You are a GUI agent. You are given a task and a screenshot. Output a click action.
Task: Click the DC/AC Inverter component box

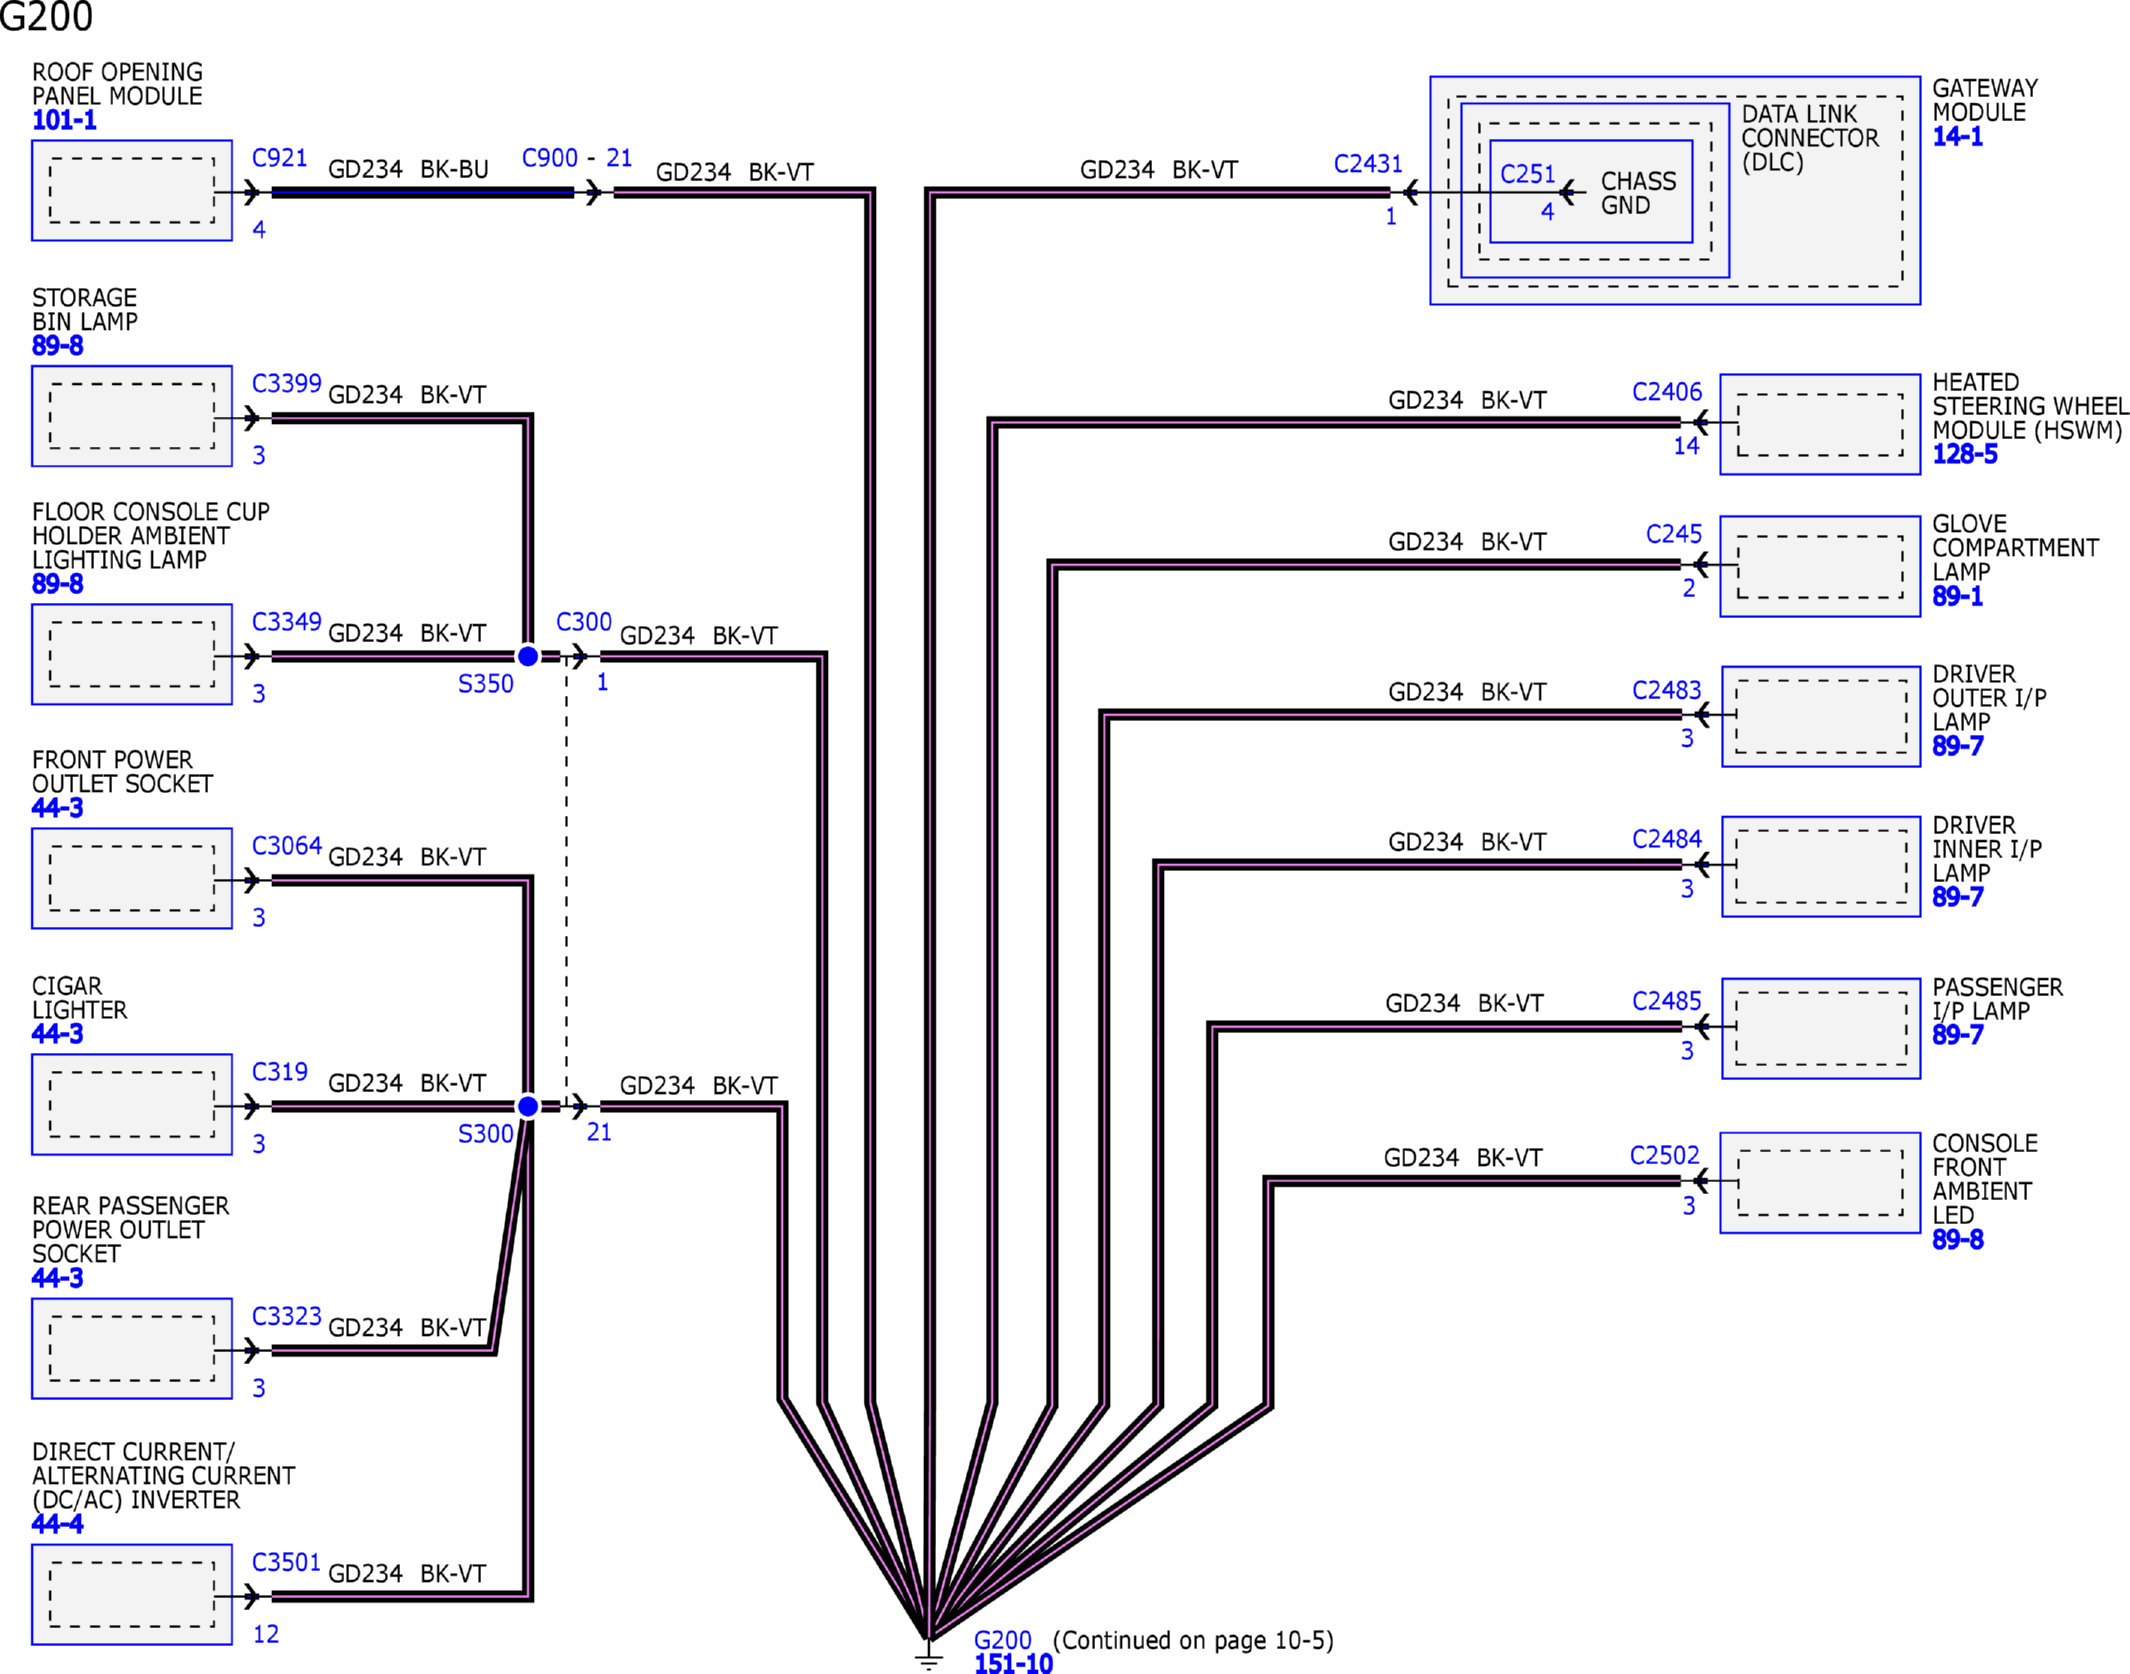pyautogui.click(x=132, y=1594)
